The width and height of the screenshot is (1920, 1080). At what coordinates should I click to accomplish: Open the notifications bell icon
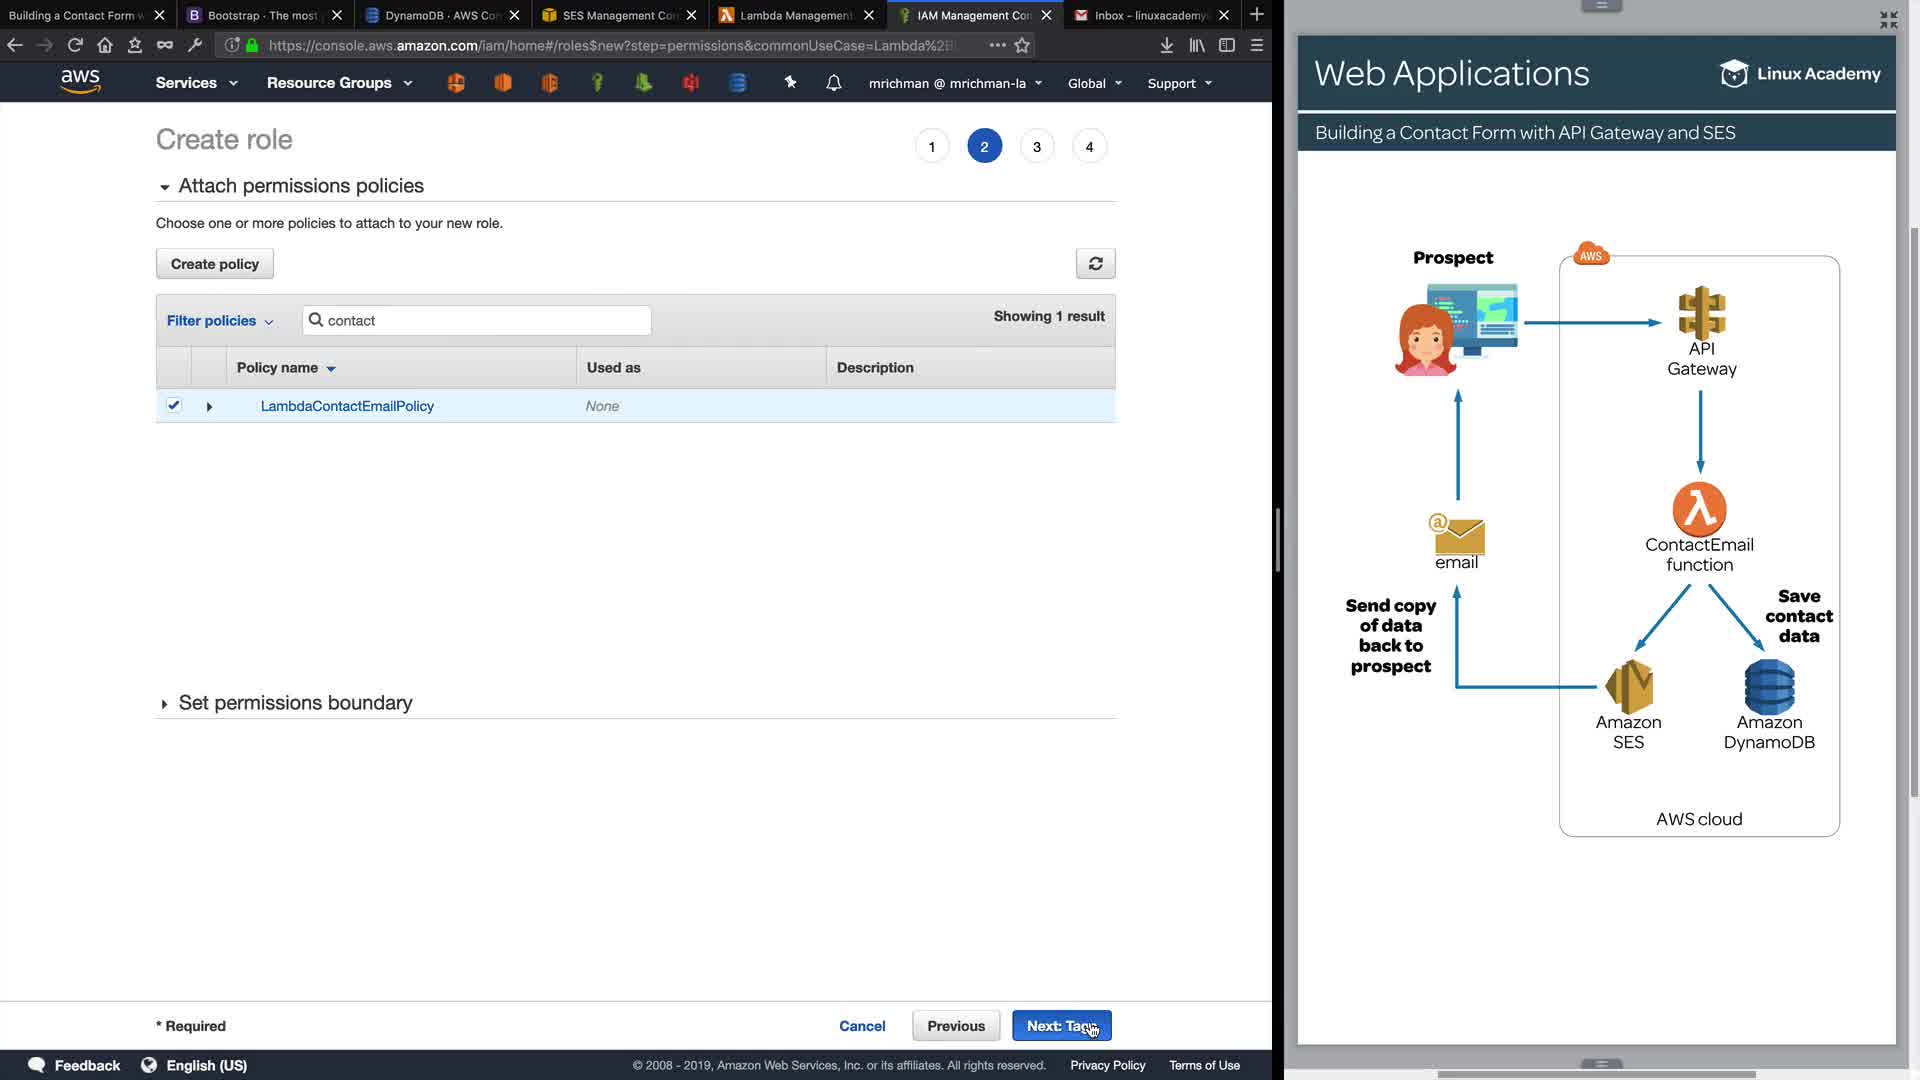[x=833, y=83]
